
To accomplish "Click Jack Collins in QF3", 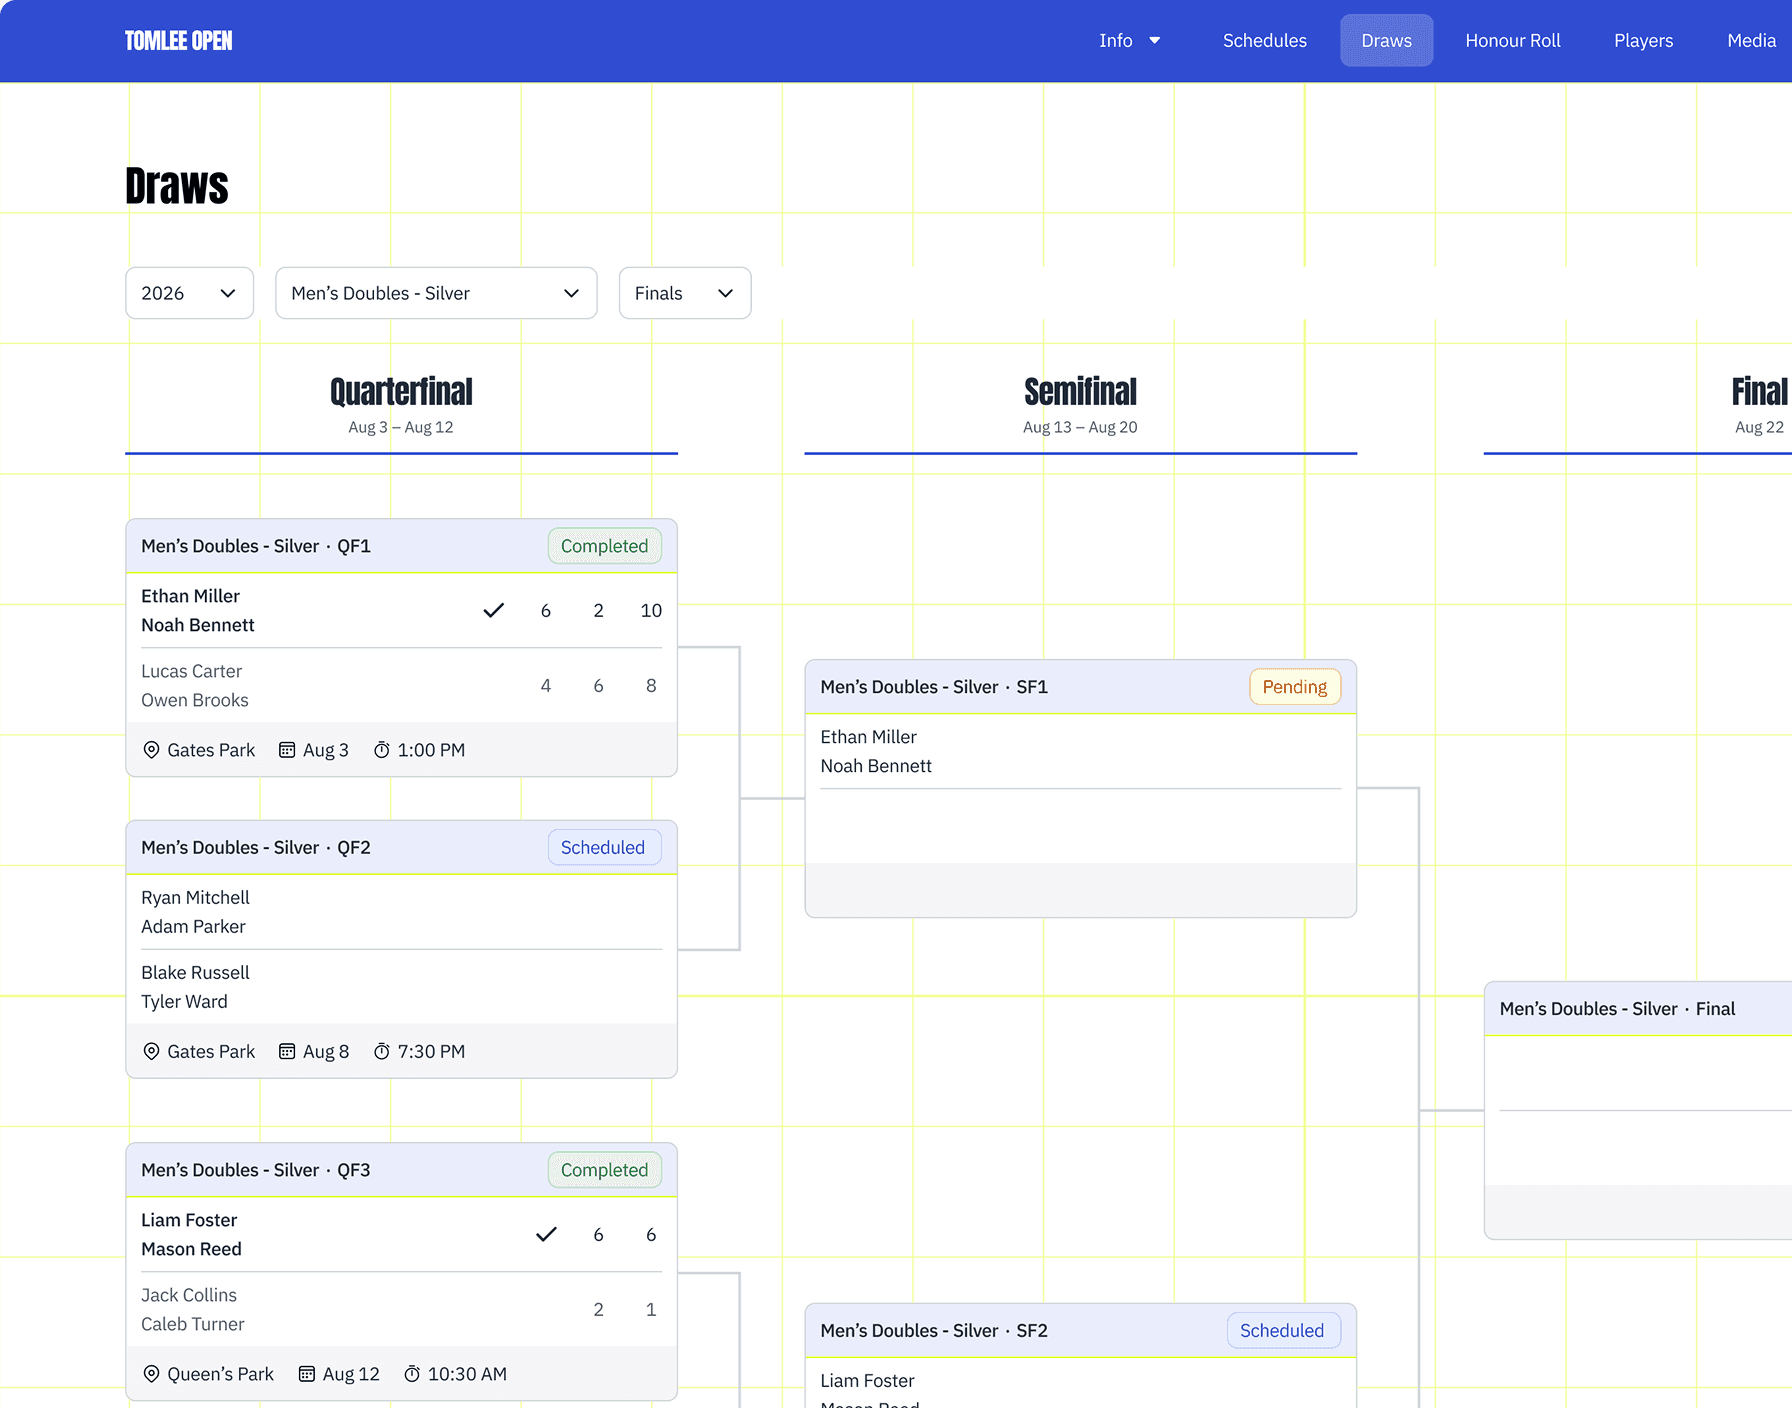I will click(189, 1295).
